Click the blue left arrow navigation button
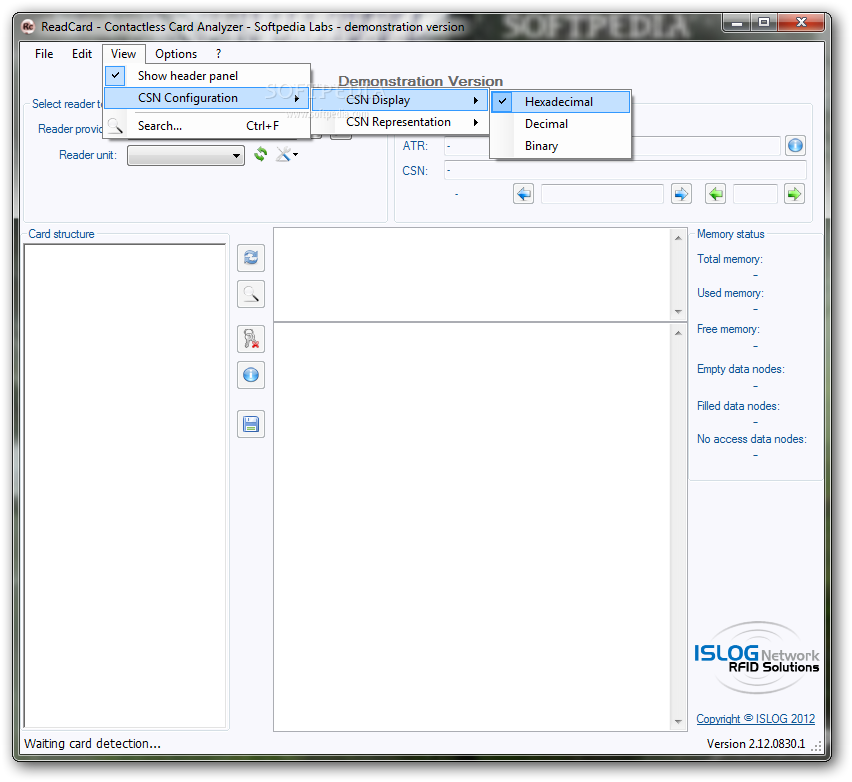Screen dimensions: 852x782 (523, 194)
